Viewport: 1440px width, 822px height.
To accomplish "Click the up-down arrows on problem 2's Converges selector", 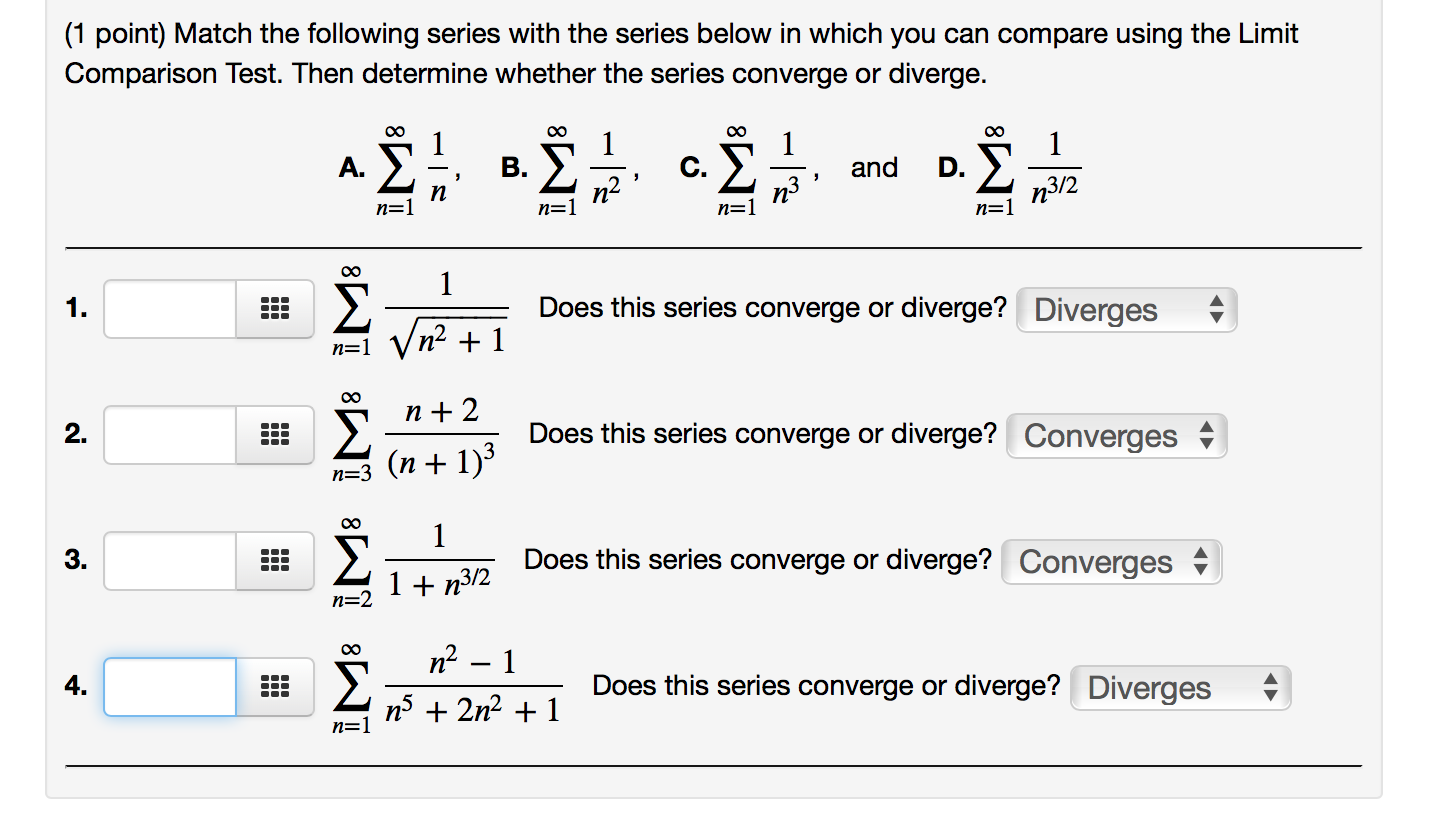I will [1208, 435].
